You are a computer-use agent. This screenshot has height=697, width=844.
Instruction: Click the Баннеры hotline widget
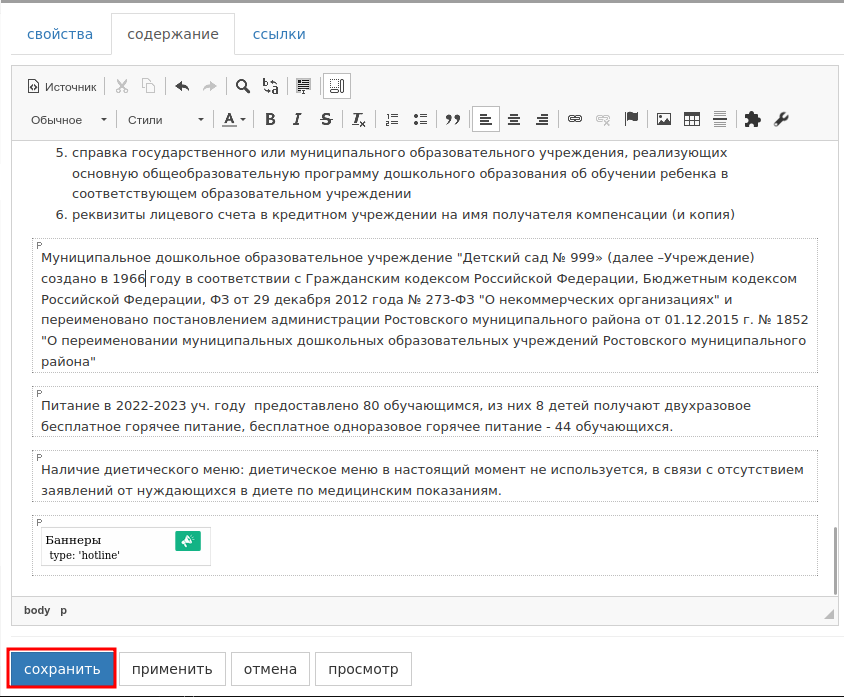(126, 546)
